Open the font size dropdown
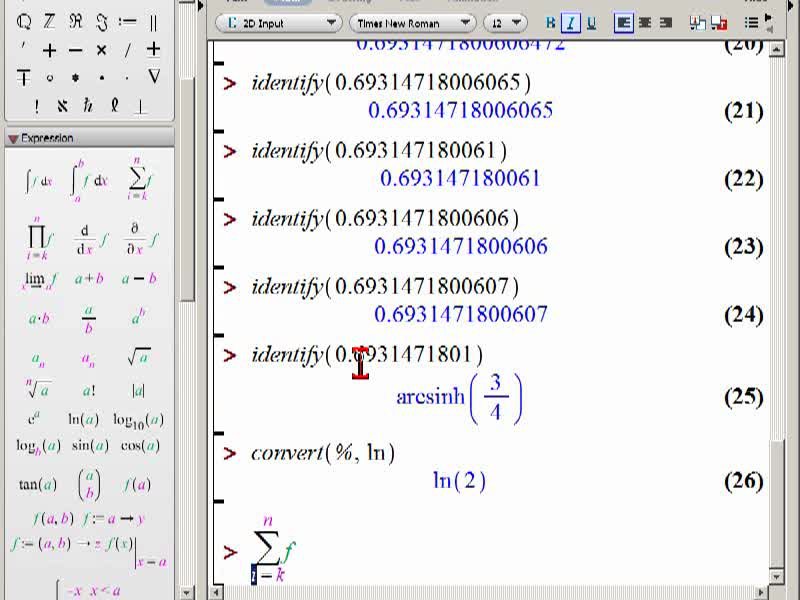Screen dimensions: 800x600 tap(505, 23)
